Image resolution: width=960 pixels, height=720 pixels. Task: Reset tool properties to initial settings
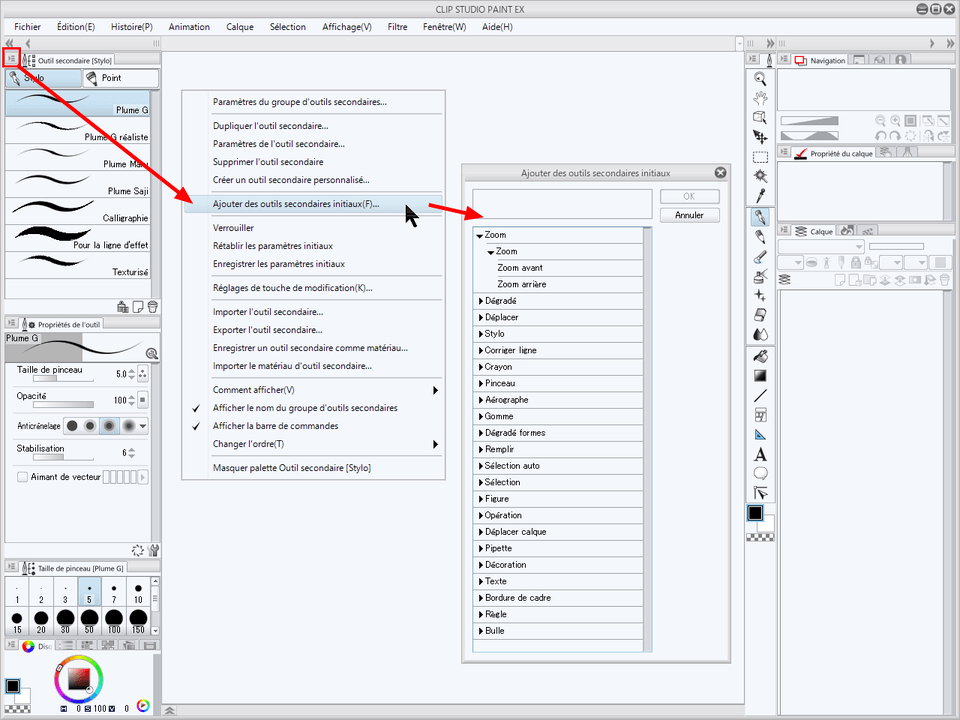tap(138, 550)
